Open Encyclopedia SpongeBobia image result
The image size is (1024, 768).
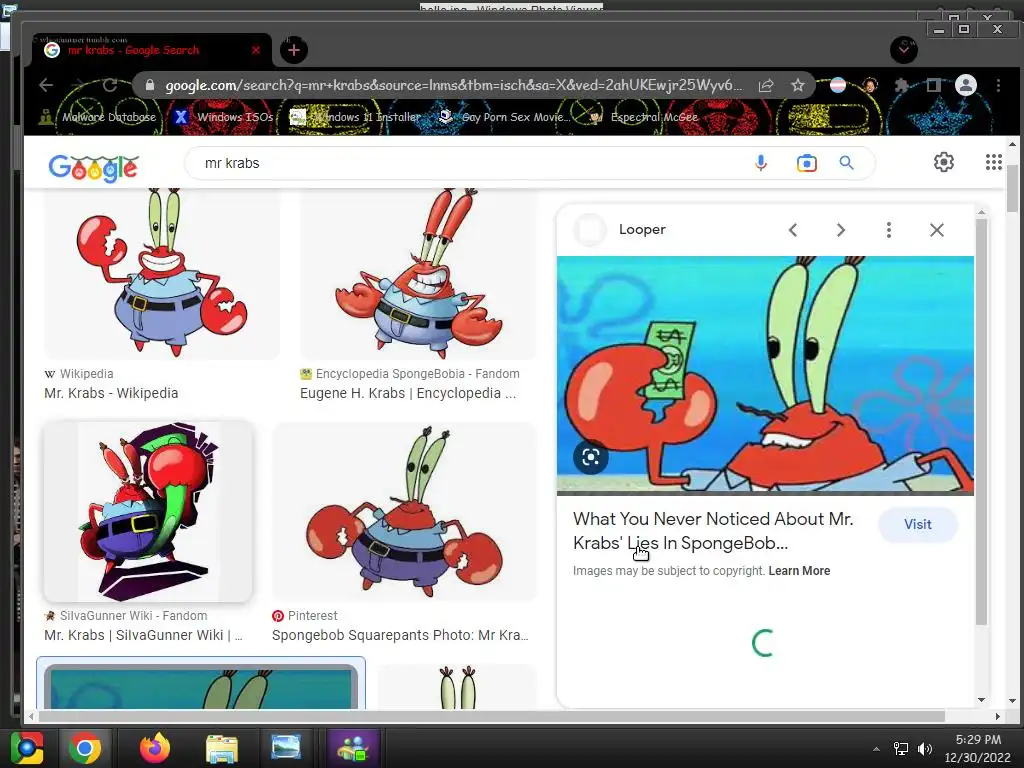(418, 273)
